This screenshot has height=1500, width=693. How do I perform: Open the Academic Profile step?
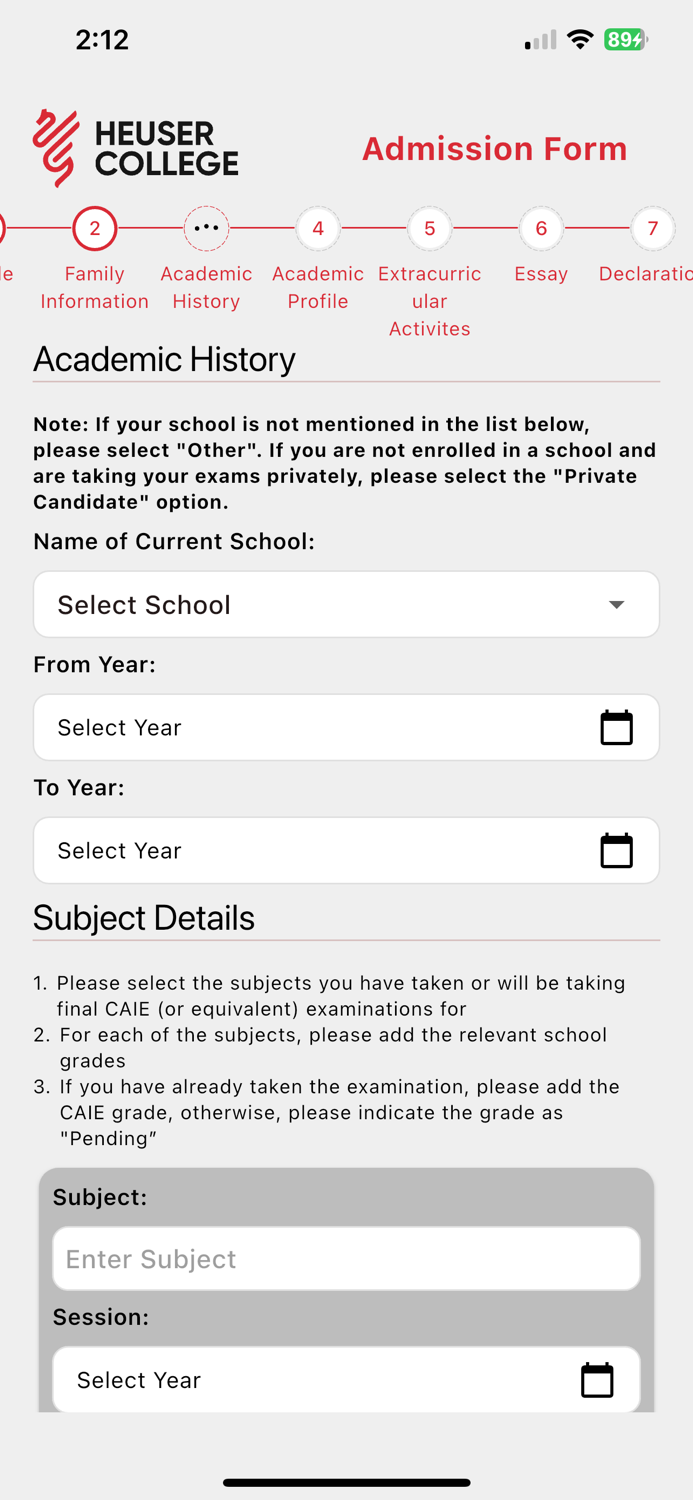click(318, 228)
